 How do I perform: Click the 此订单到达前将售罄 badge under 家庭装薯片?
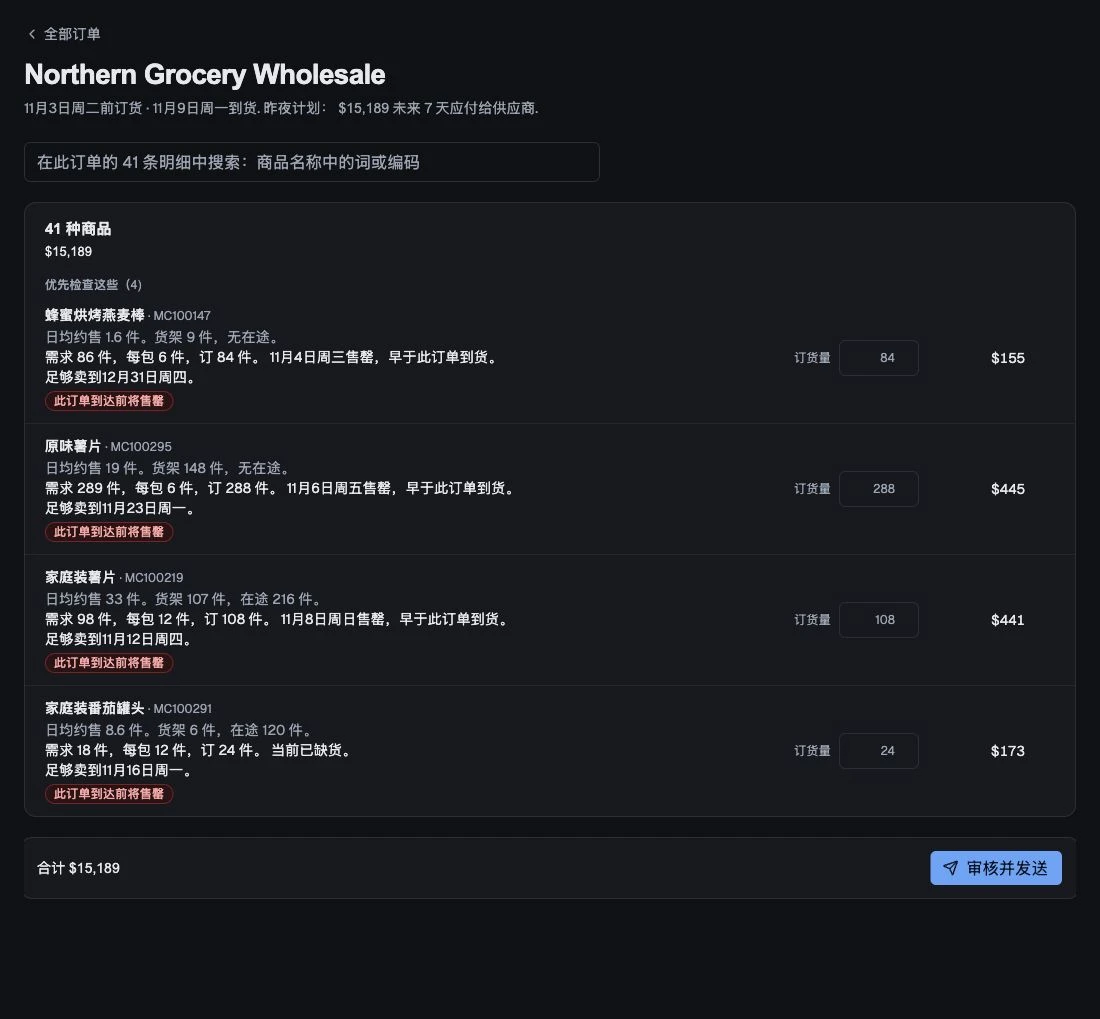[x=109, y=663]
